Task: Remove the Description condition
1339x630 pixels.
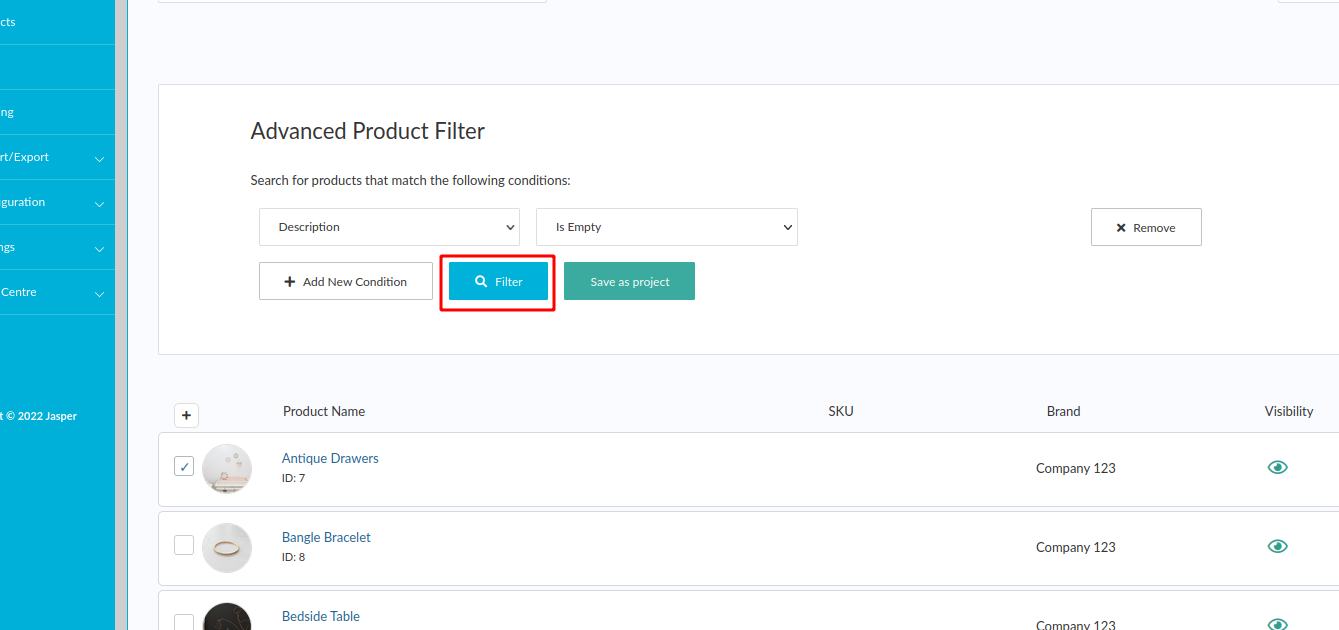Action: 1145,228
